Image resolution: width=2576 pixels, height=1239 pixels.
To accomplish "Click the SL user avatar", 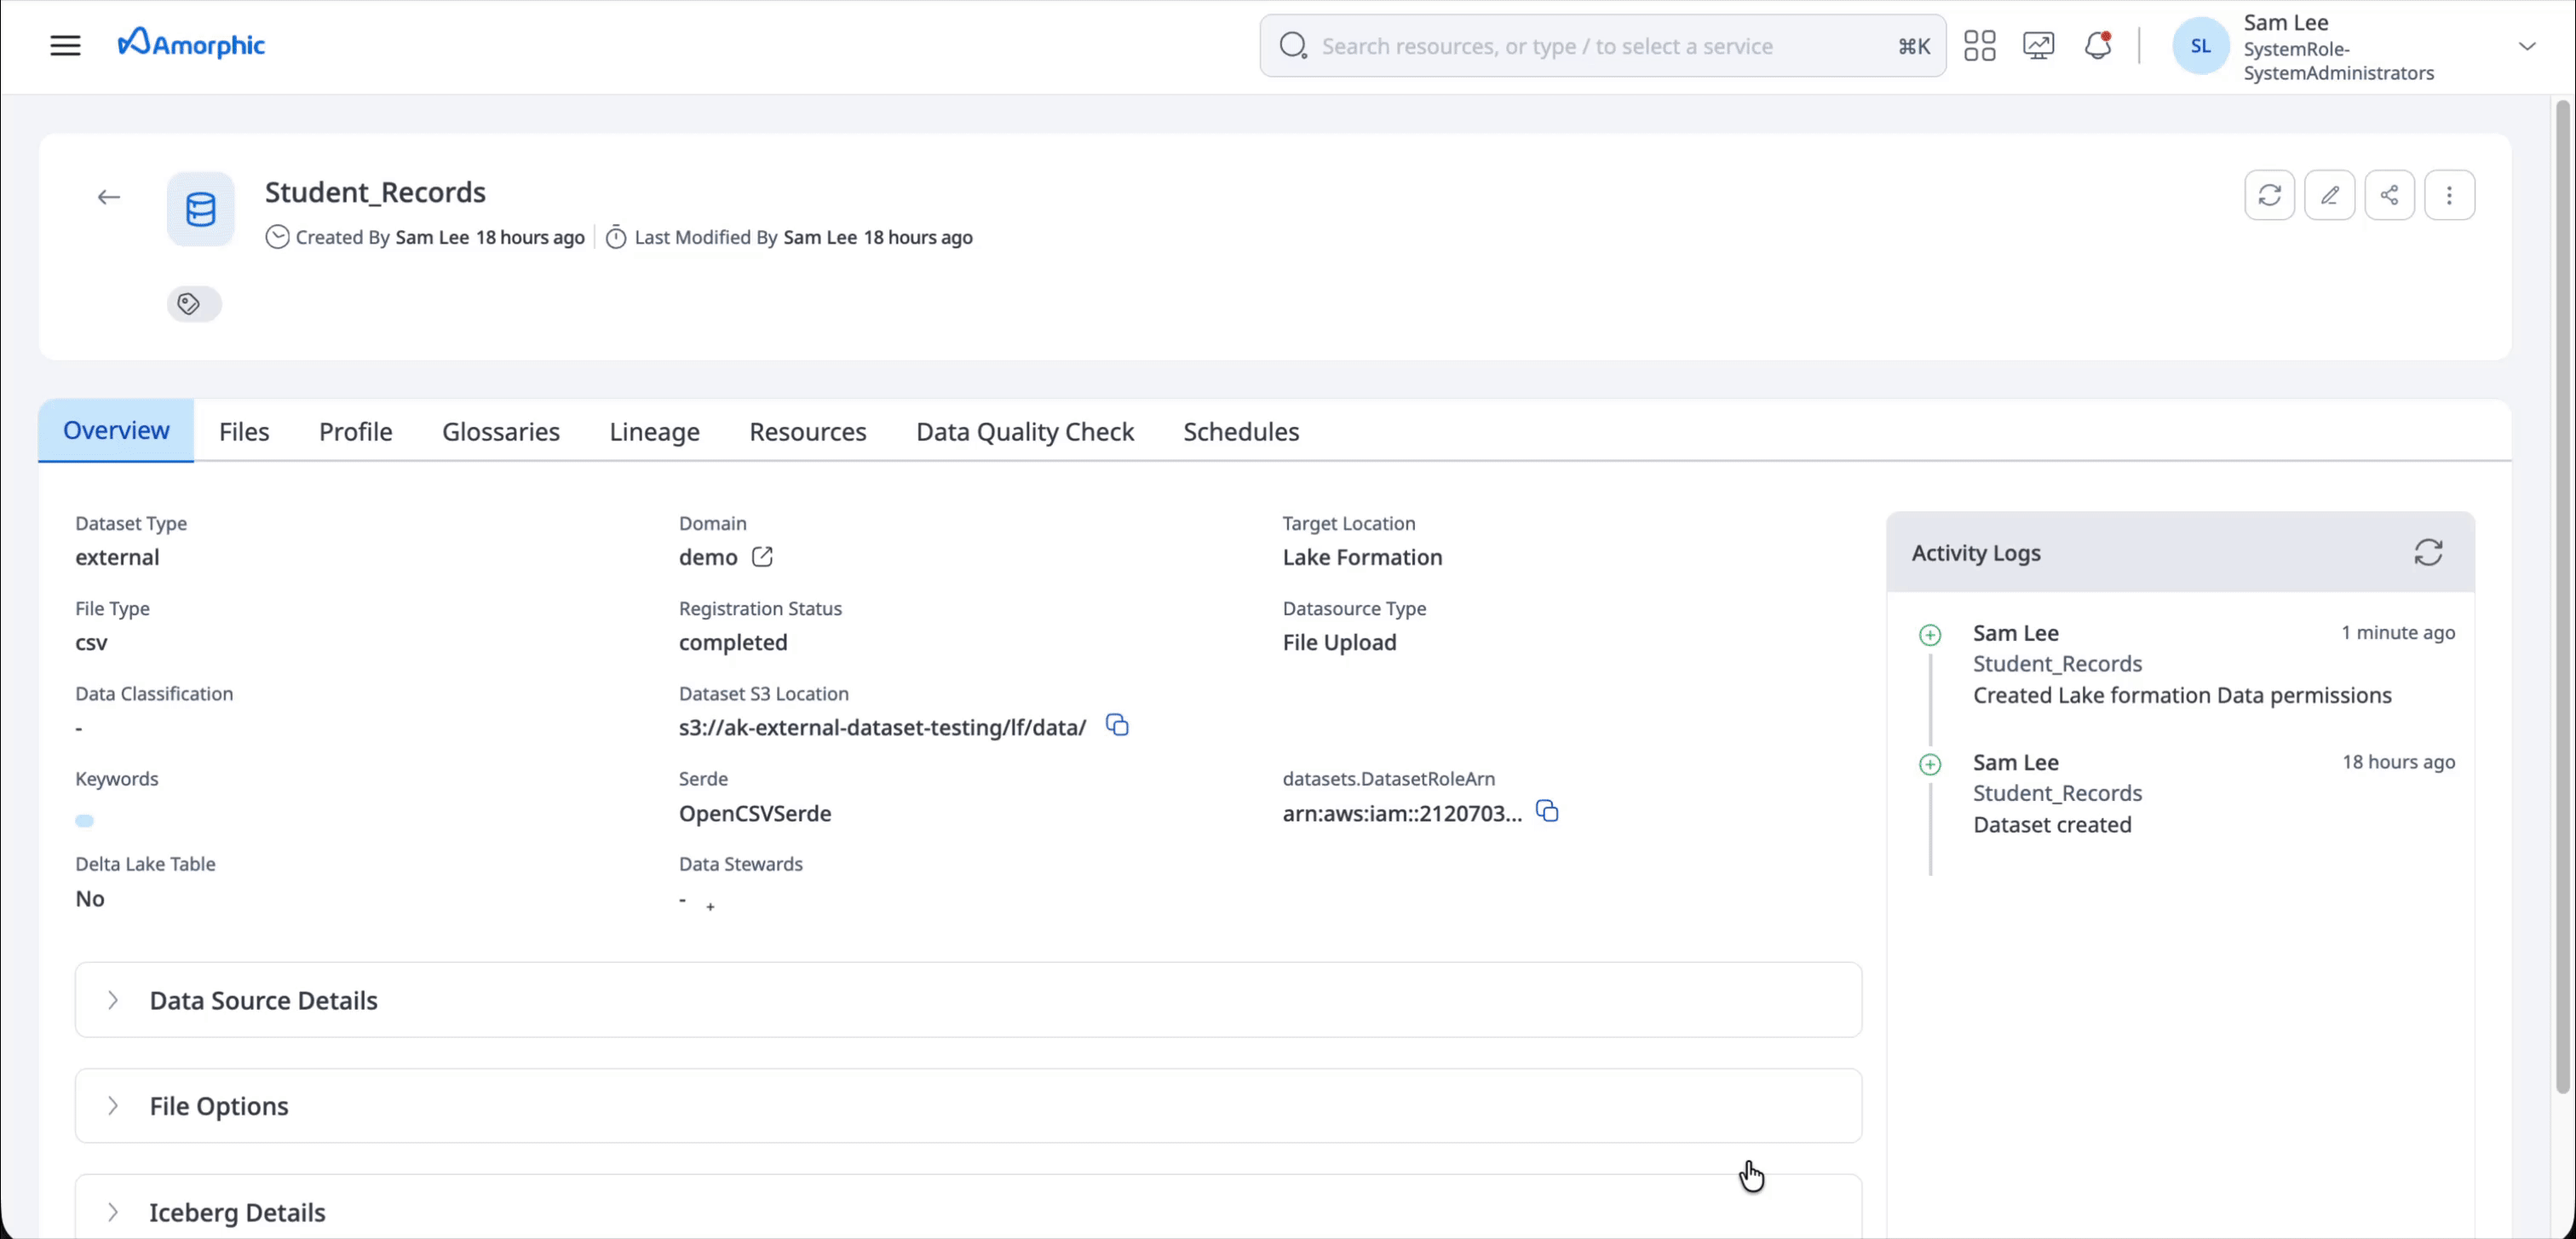I will pos(2200,46).
